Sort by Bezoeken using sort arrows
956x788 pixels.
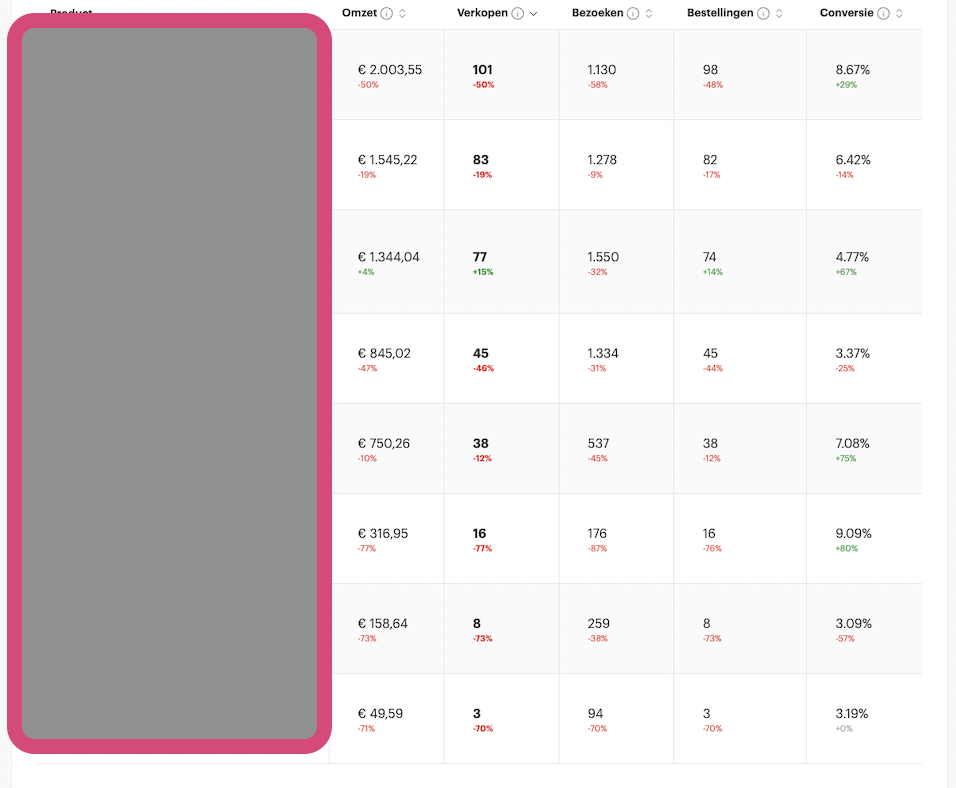pyautogui.click(x=649, y=13)
